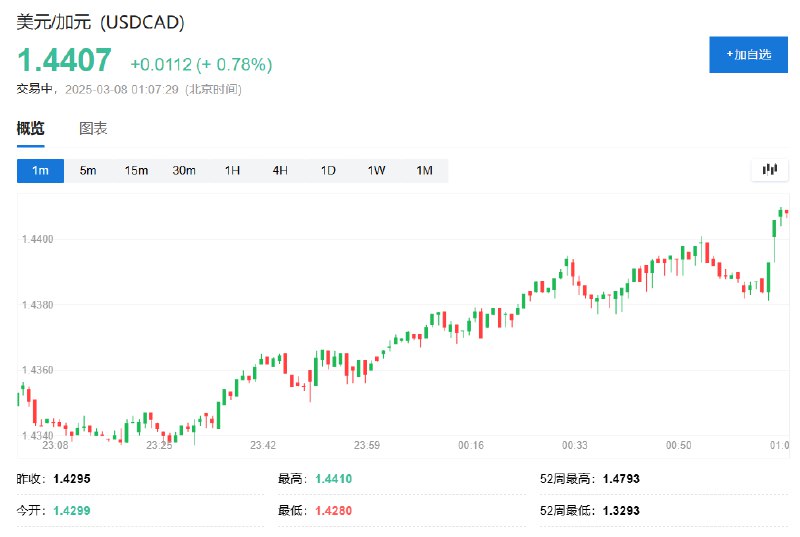Click the 23:42 time axis label
This screenshot has width=800, height=537.
(x=263, y=446)
